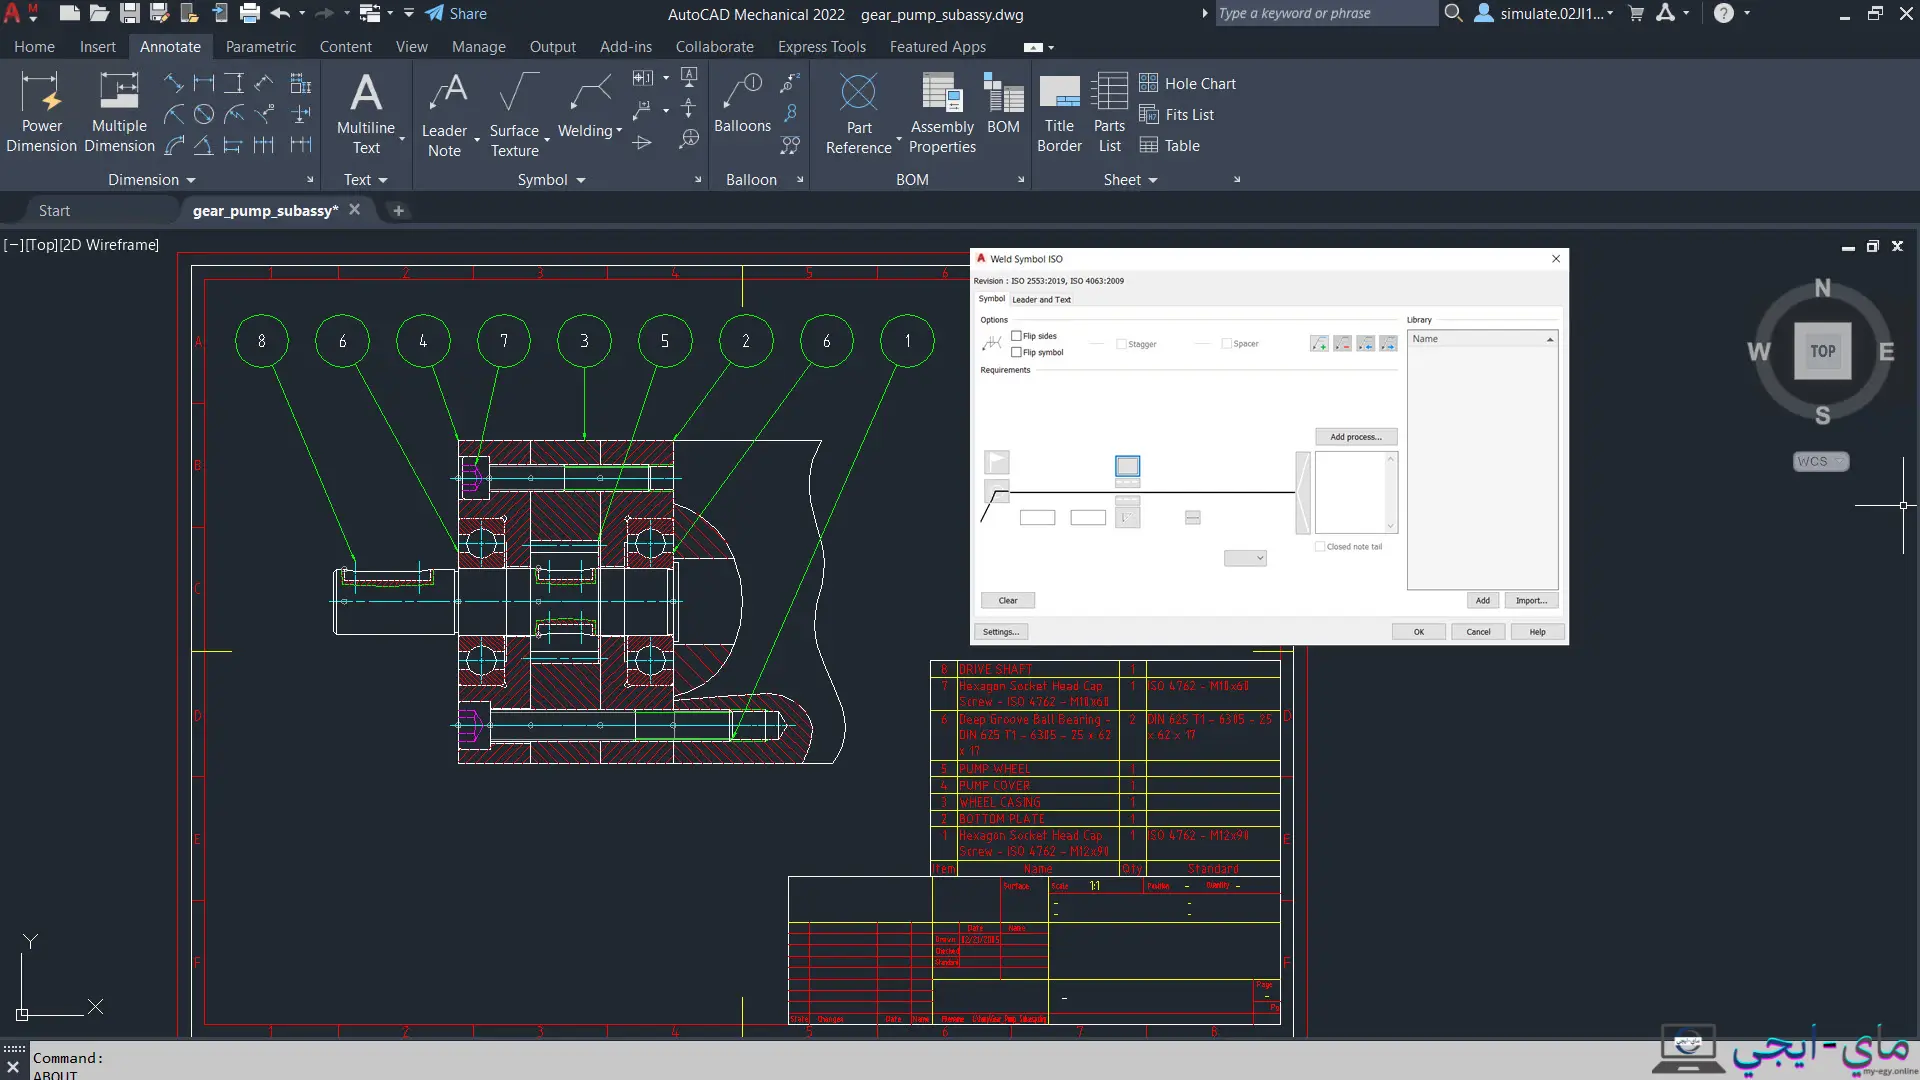Click the first weld size input field
The width and height of the screenshot is (1920, 1080).
coord(1037,518)
